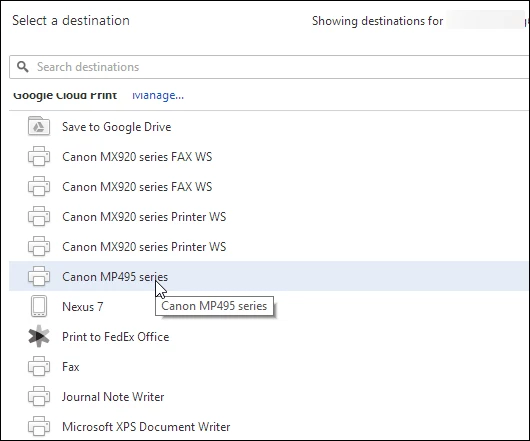The width and height of the screenshot is (530, 441).
Task: Click the tablet icon next to Nexus 7
Action: [39, 306]
